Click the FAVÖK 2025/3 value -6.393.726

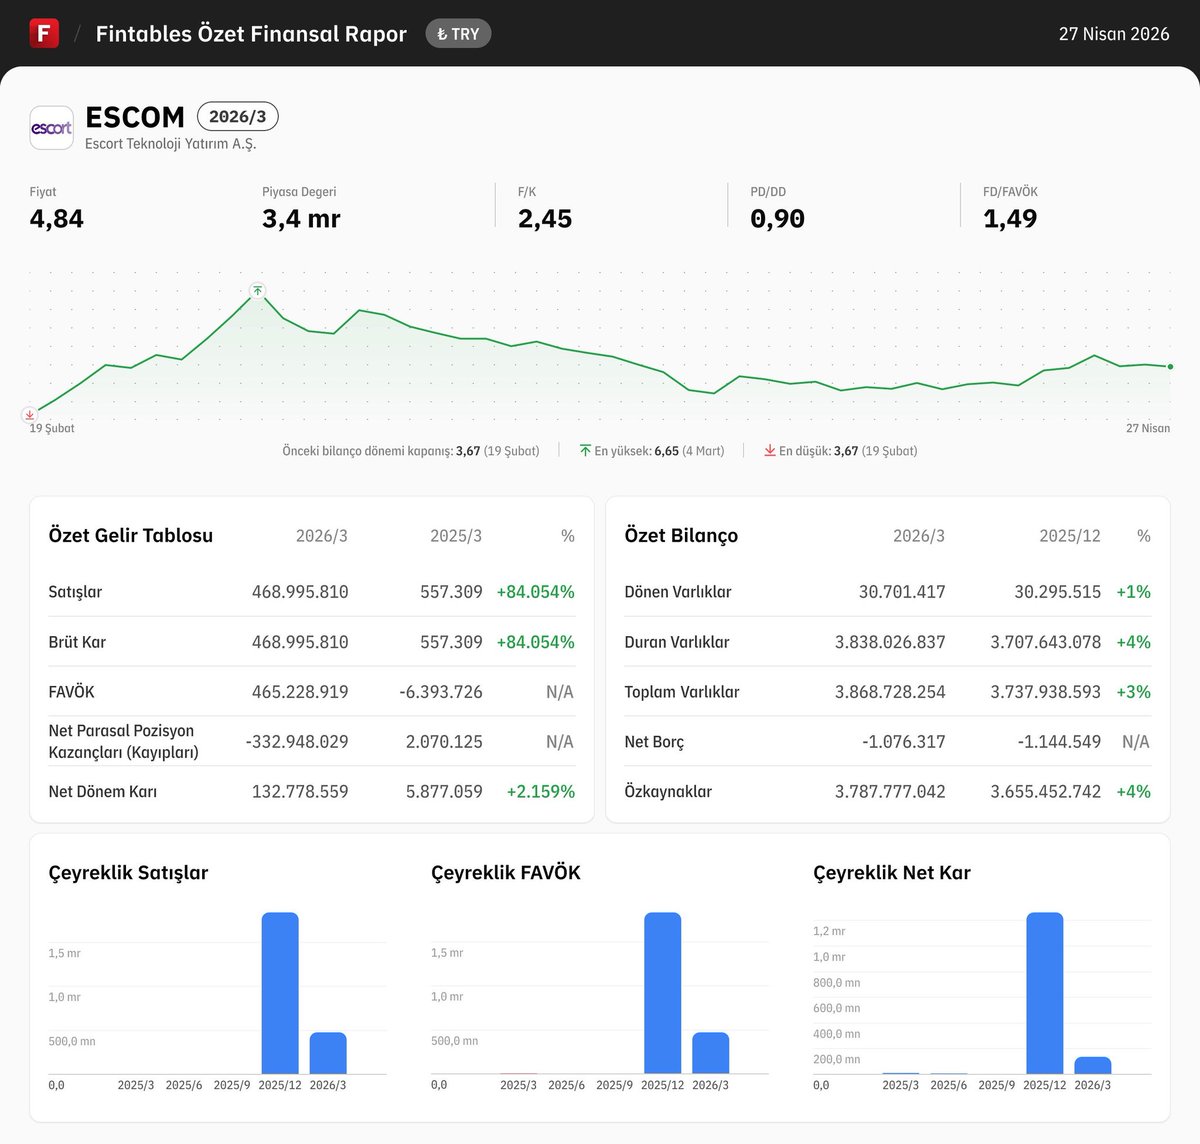tap(441, 692)
